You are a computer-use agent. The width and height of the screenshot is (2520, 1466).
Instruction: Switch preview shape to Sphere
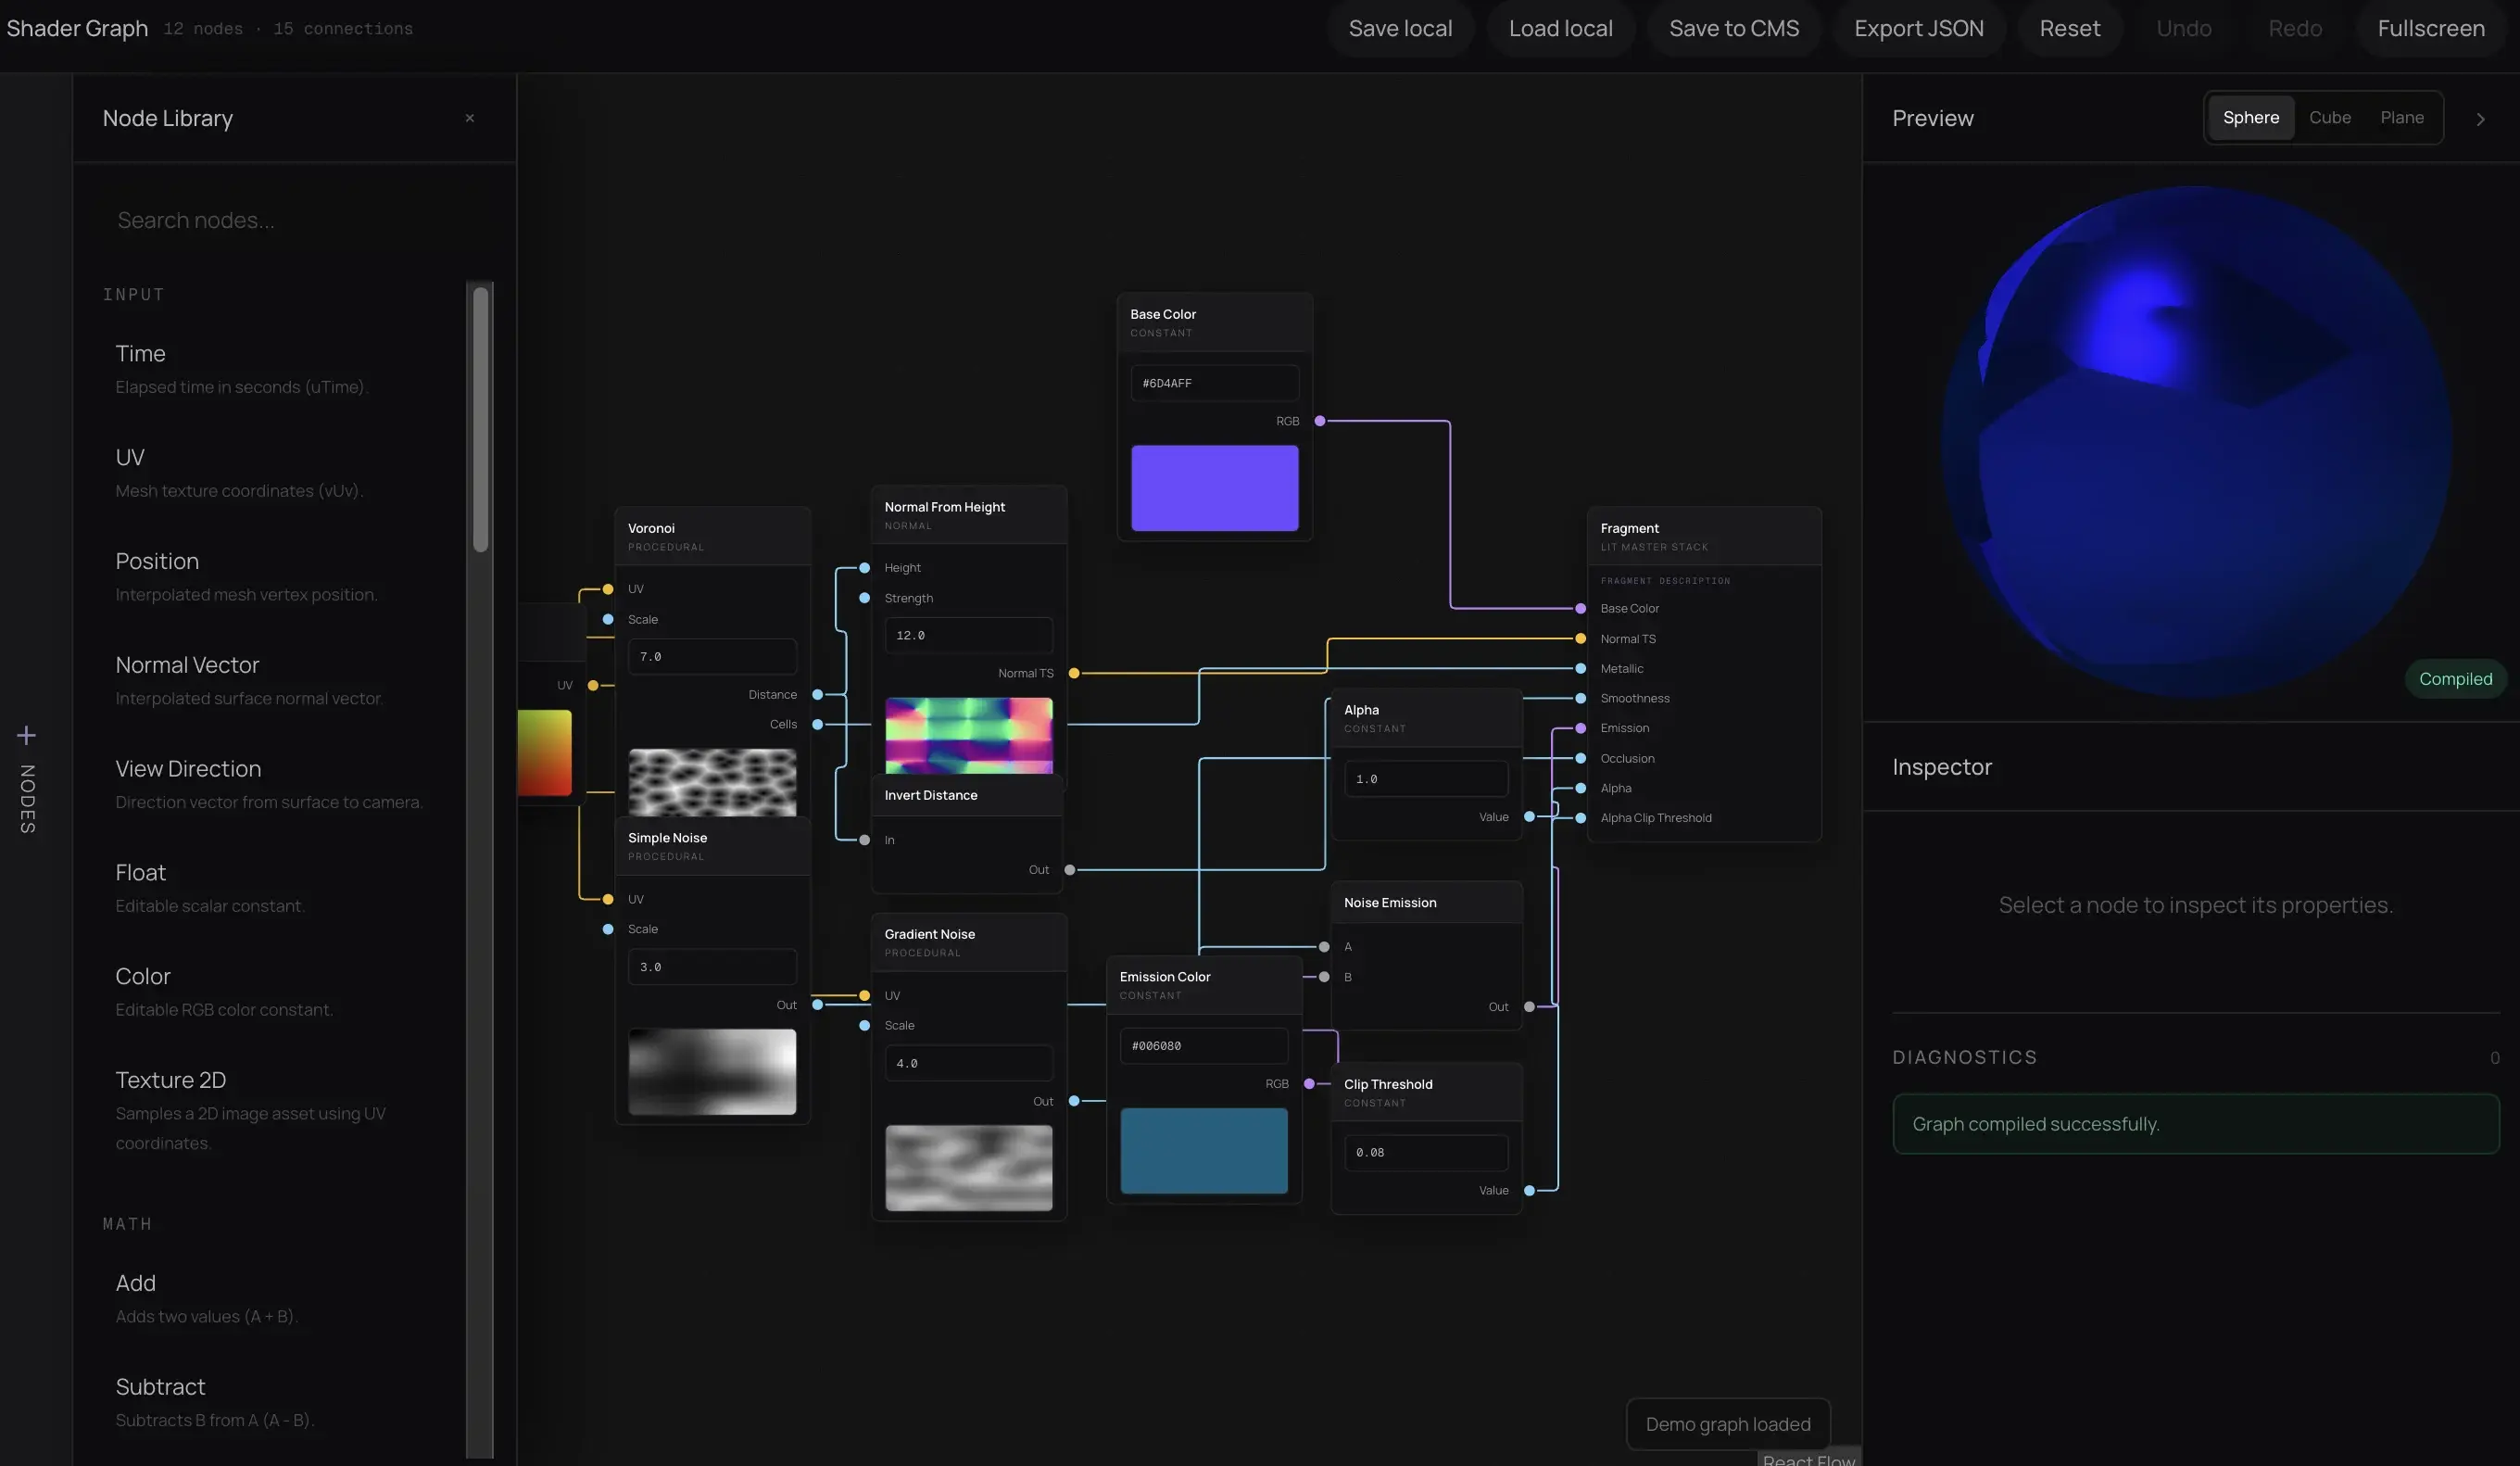(x=2251, y=118)
